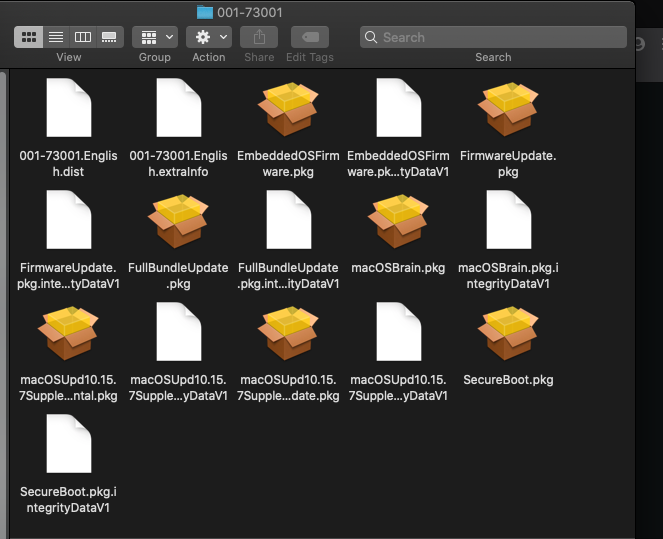
Task: Select document icon after Supple...date.pkg package
Action: (398, 331)
